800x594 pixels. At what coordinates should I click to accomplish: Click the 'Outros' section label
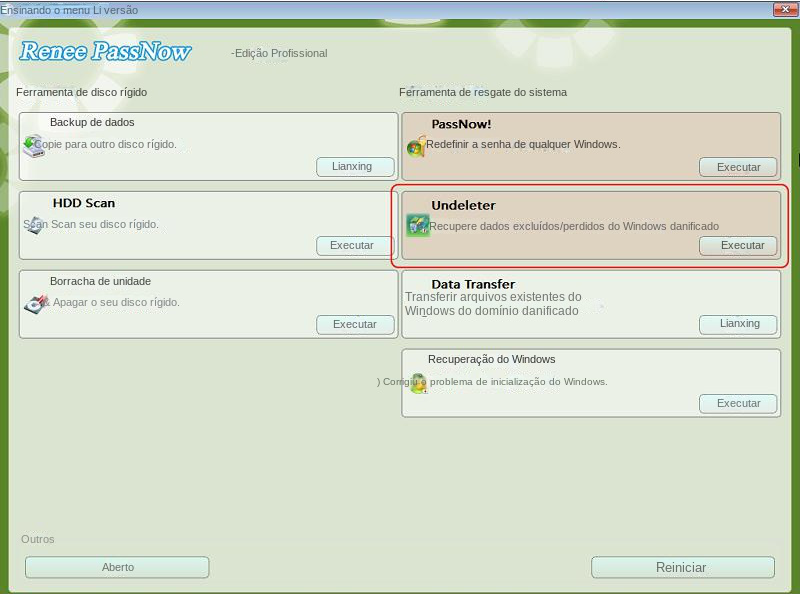[x=38, y=539]
